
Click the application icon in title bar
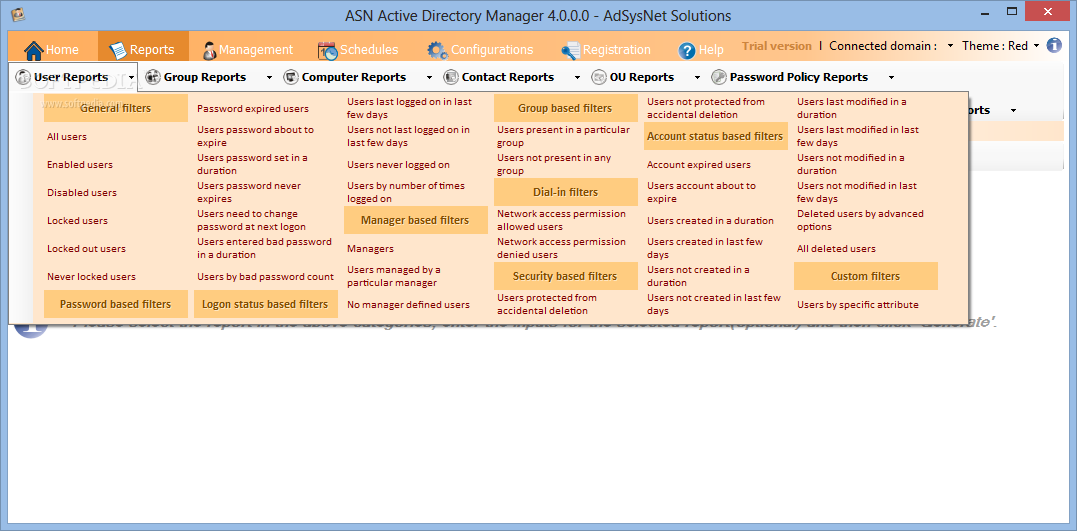[19, 13]
